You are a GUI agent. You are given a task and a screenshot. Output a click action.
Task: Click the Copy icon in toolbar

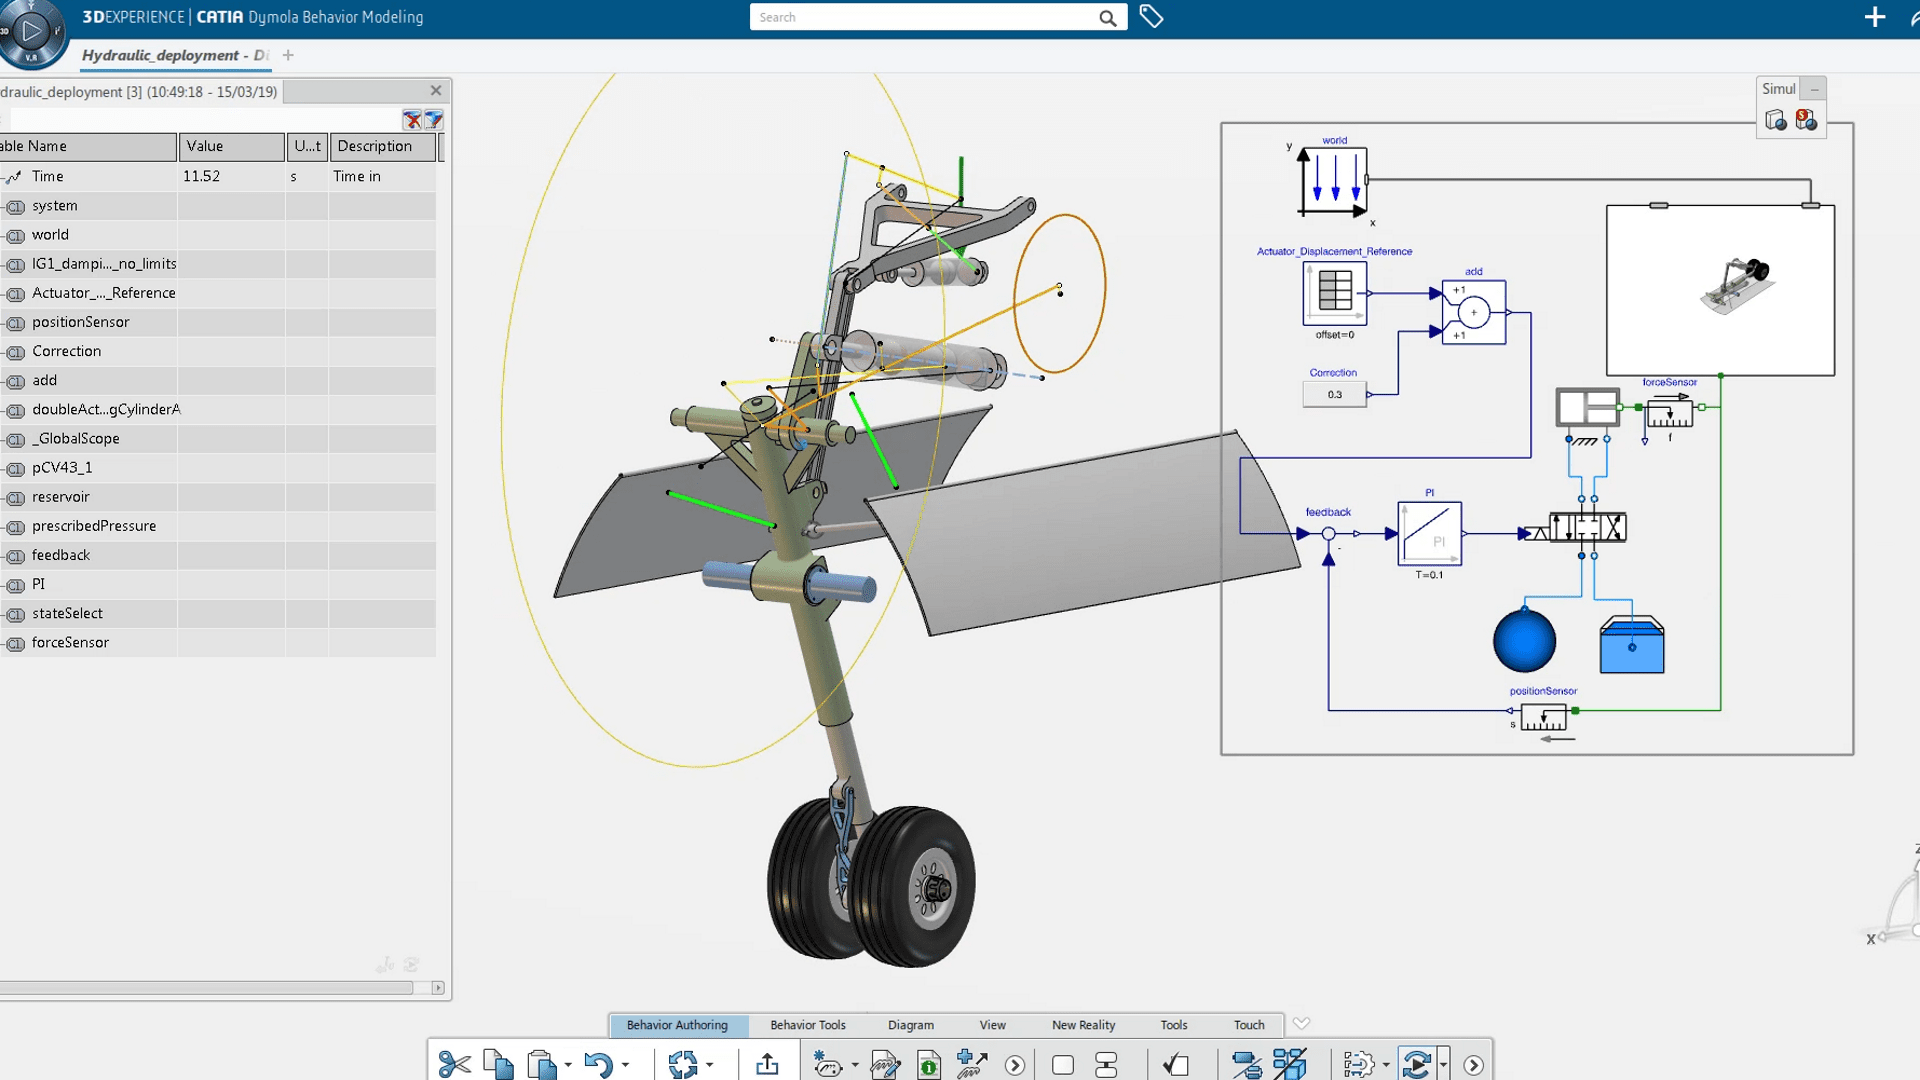click(498, 1065)
